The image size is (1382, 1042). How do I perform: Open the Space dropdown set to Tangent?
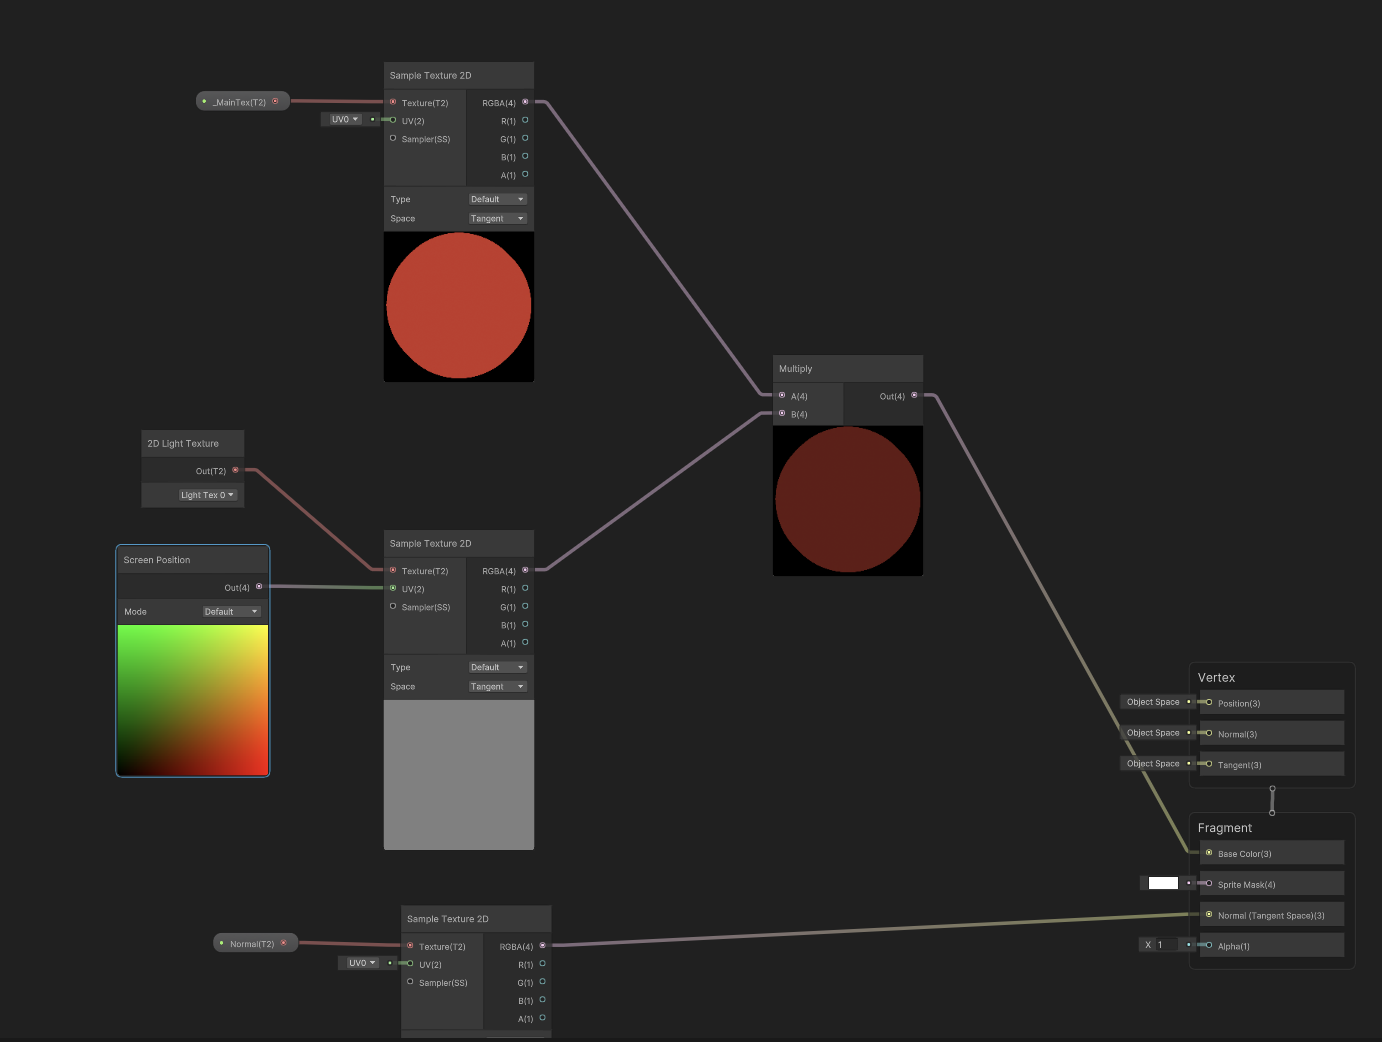(x=498, y=218)
